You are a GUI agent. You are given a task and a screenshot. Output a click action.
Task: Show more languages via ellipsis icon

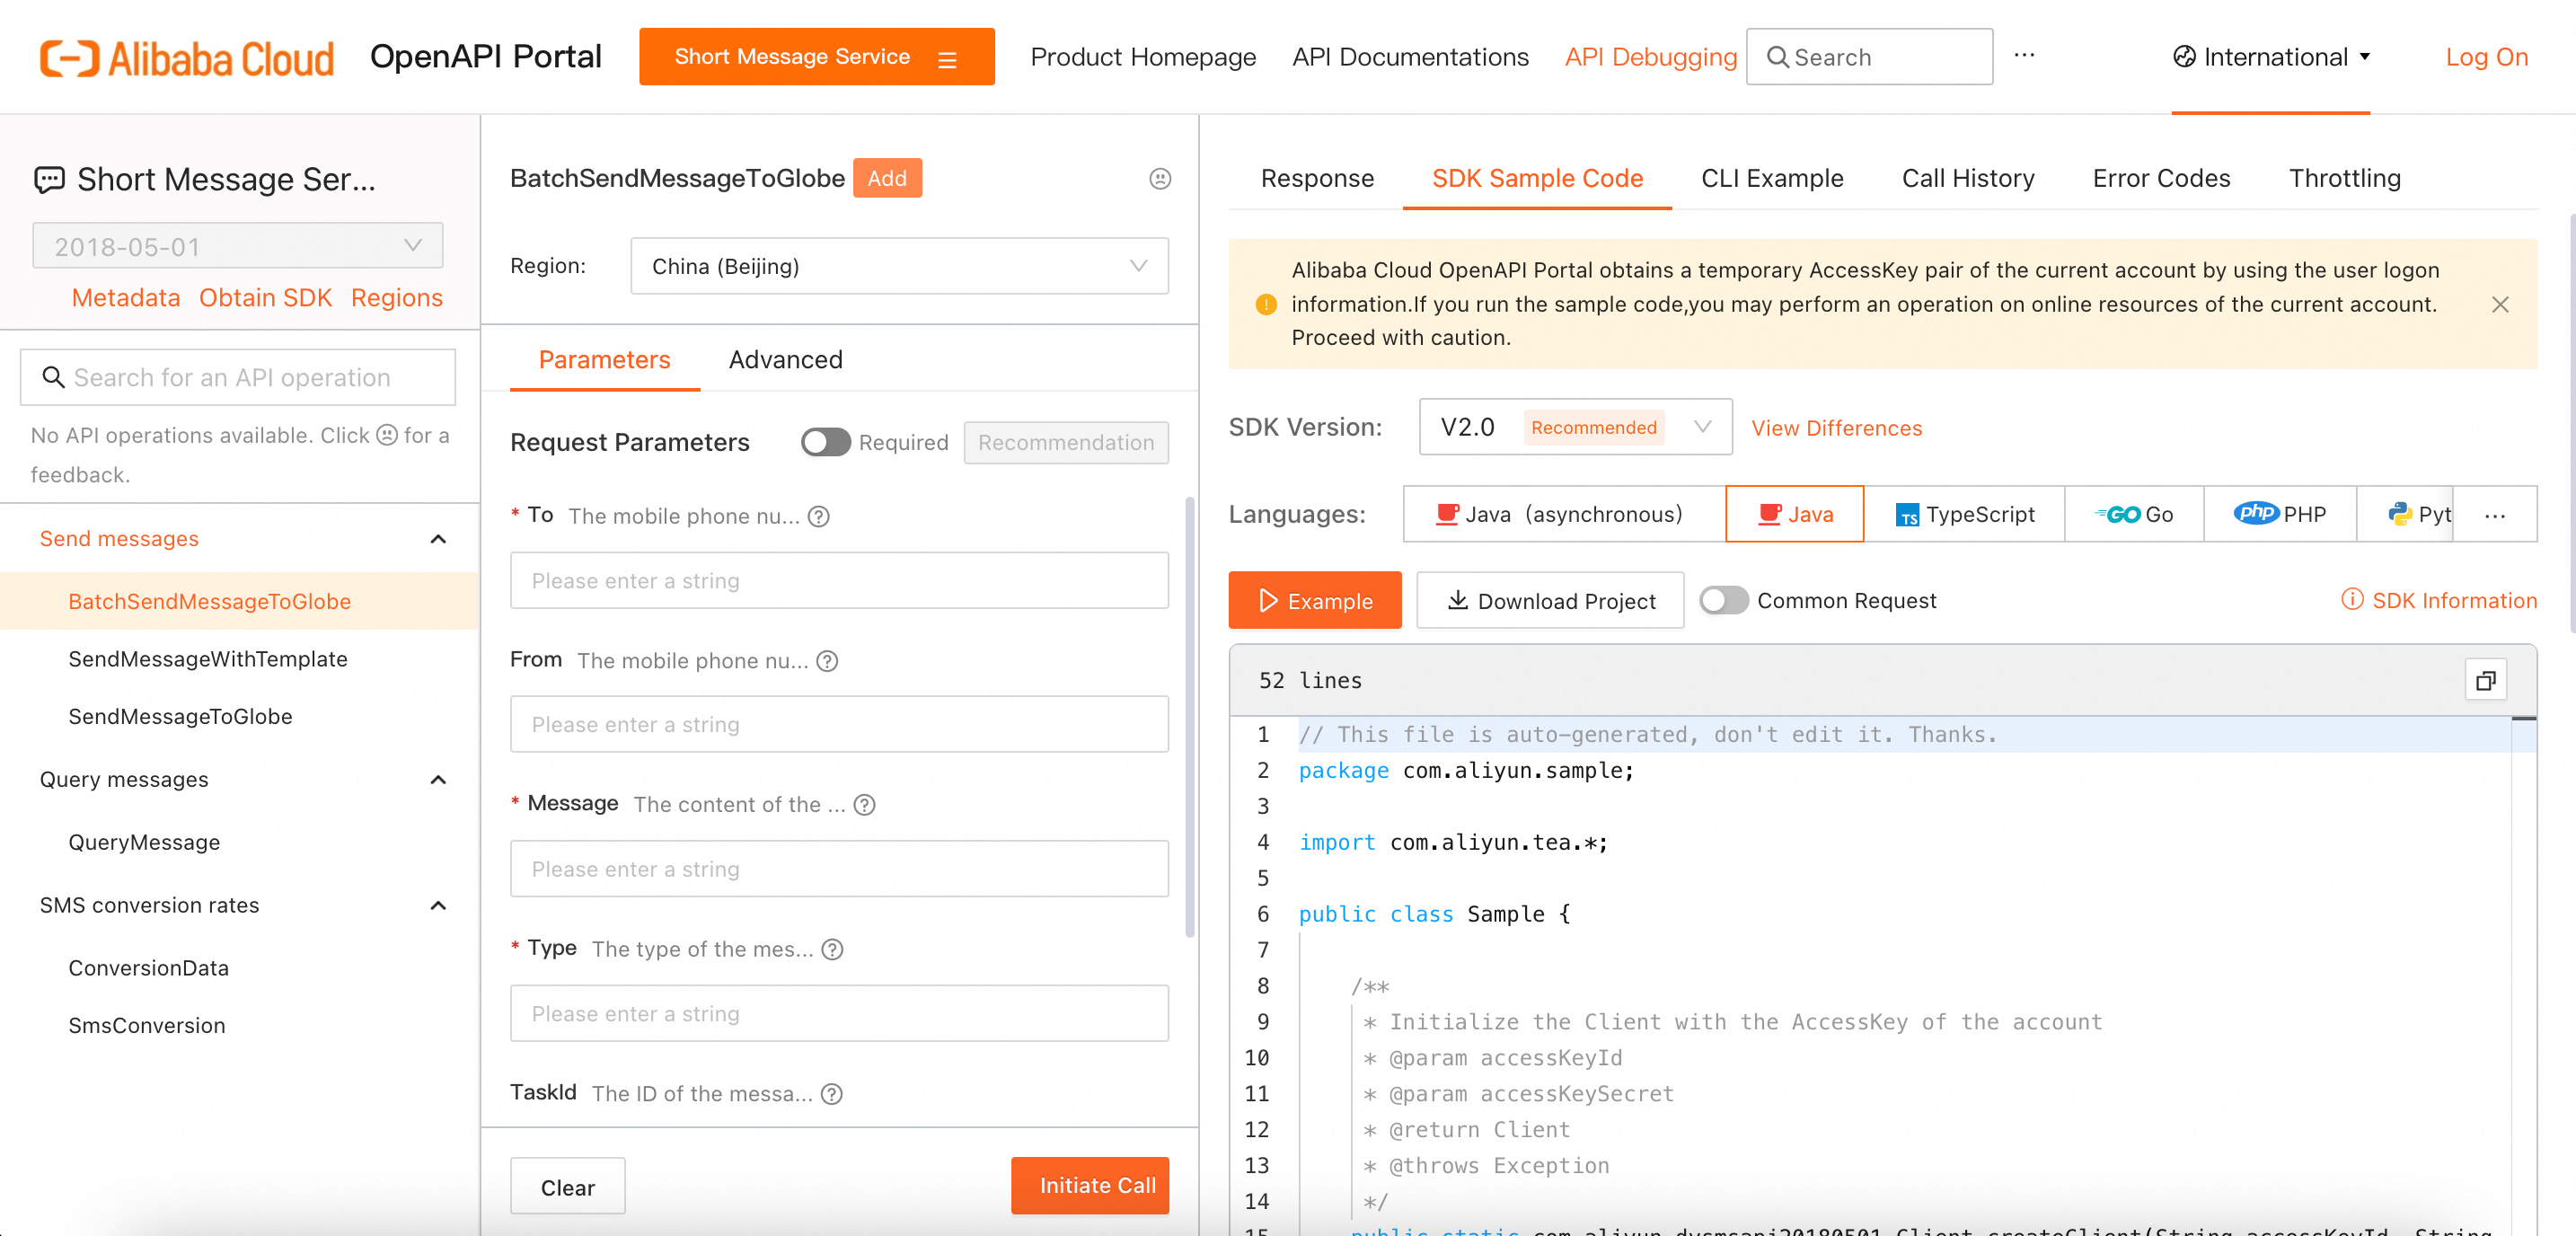[2494, 515]
